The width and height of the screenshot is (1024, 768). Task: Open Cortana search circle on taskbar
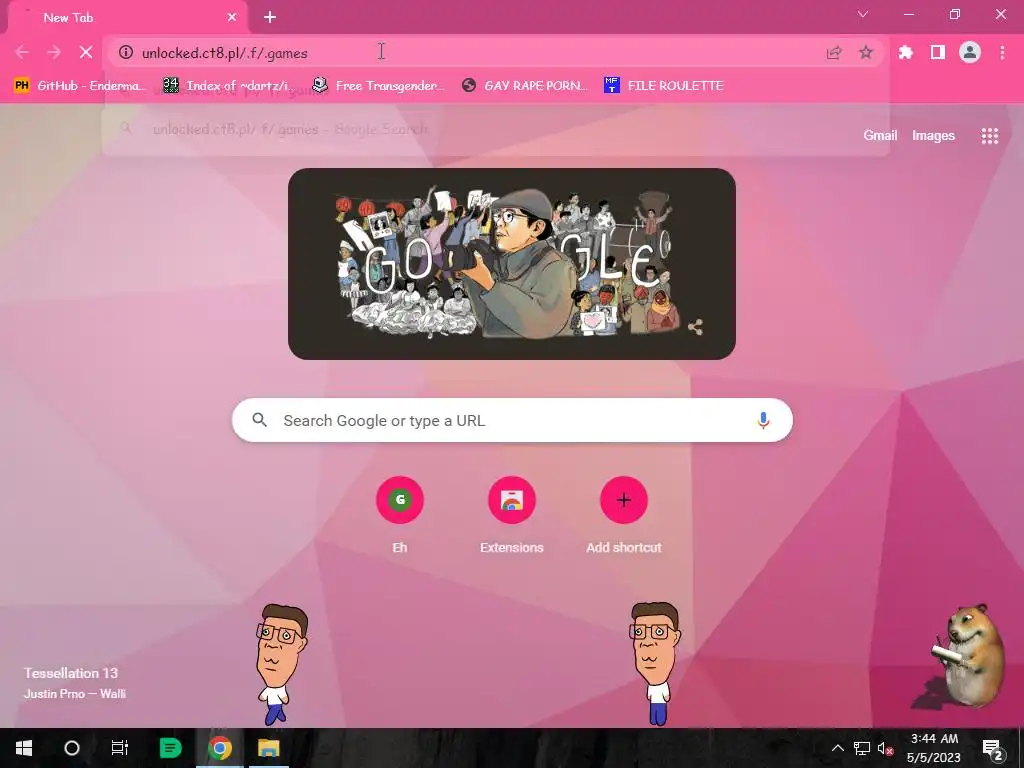pyautogui.click(x=71, y=748)
